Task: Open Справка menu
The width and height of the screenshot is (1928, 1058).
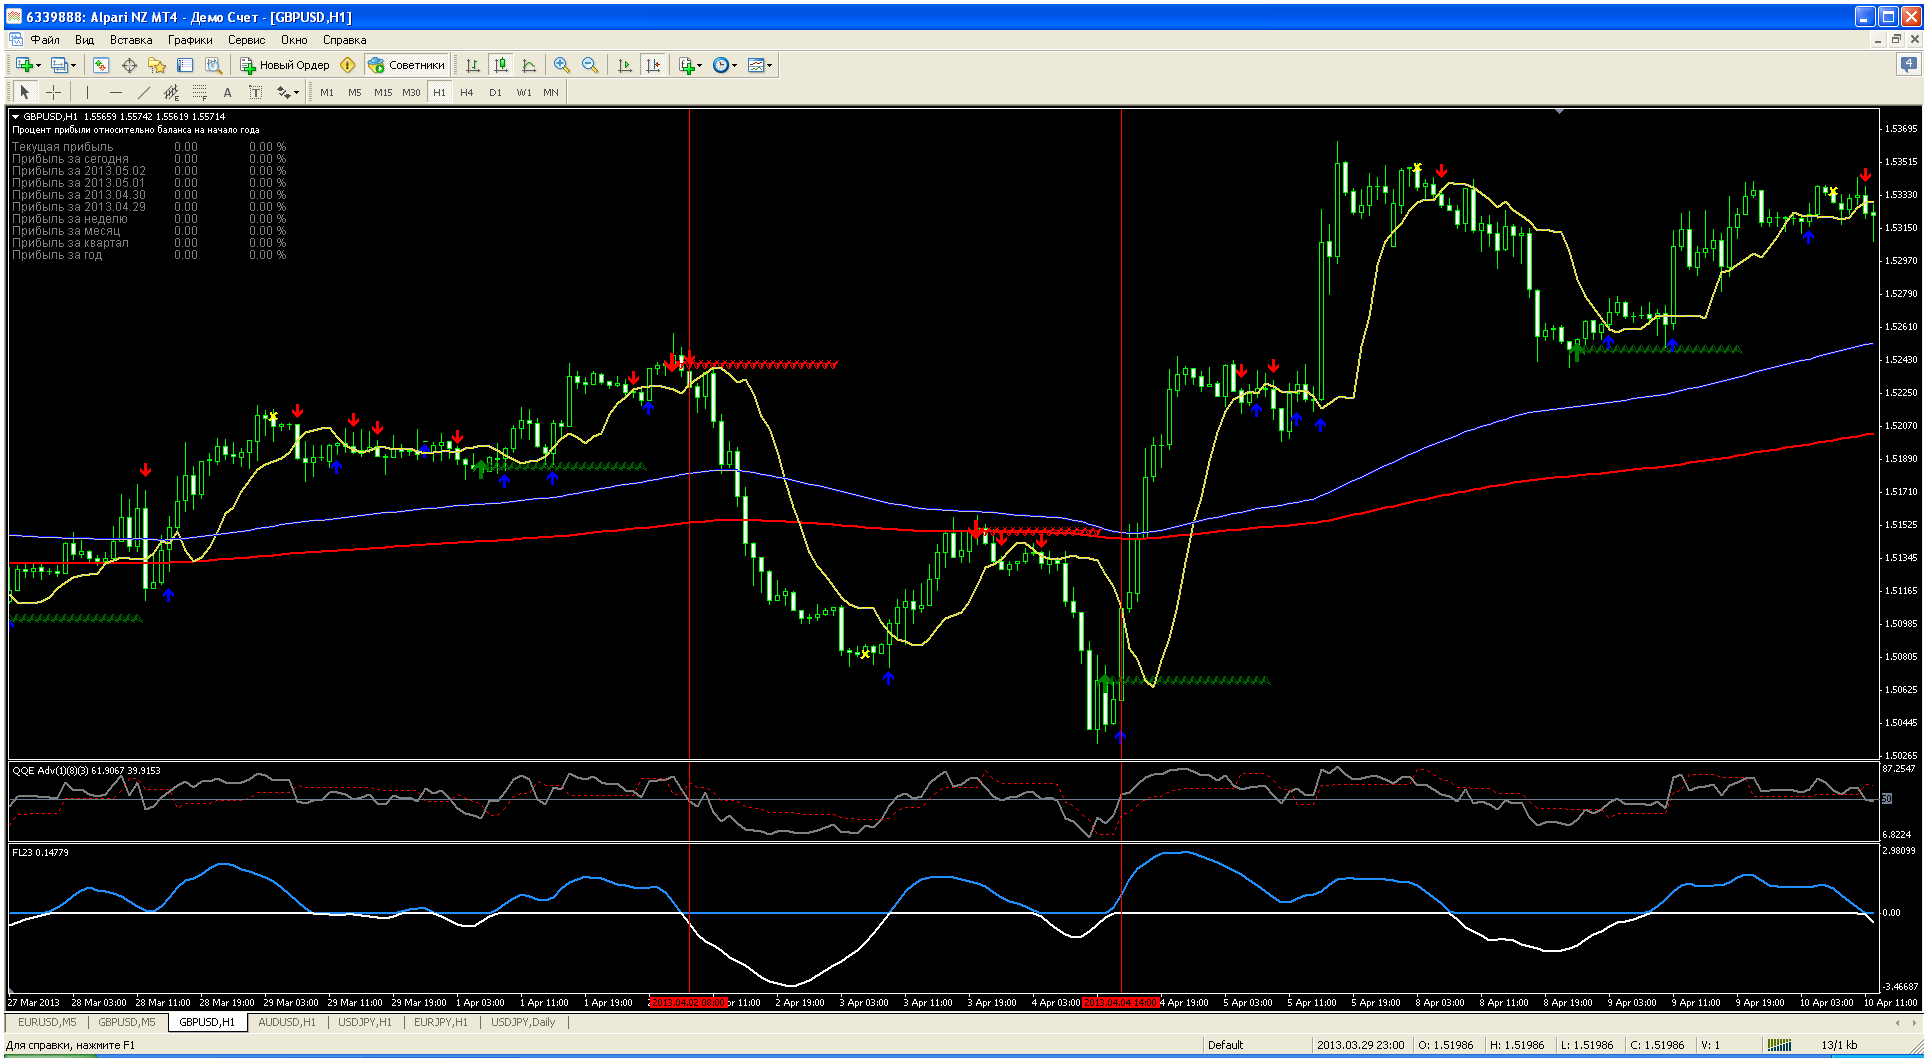Action: 344,40
